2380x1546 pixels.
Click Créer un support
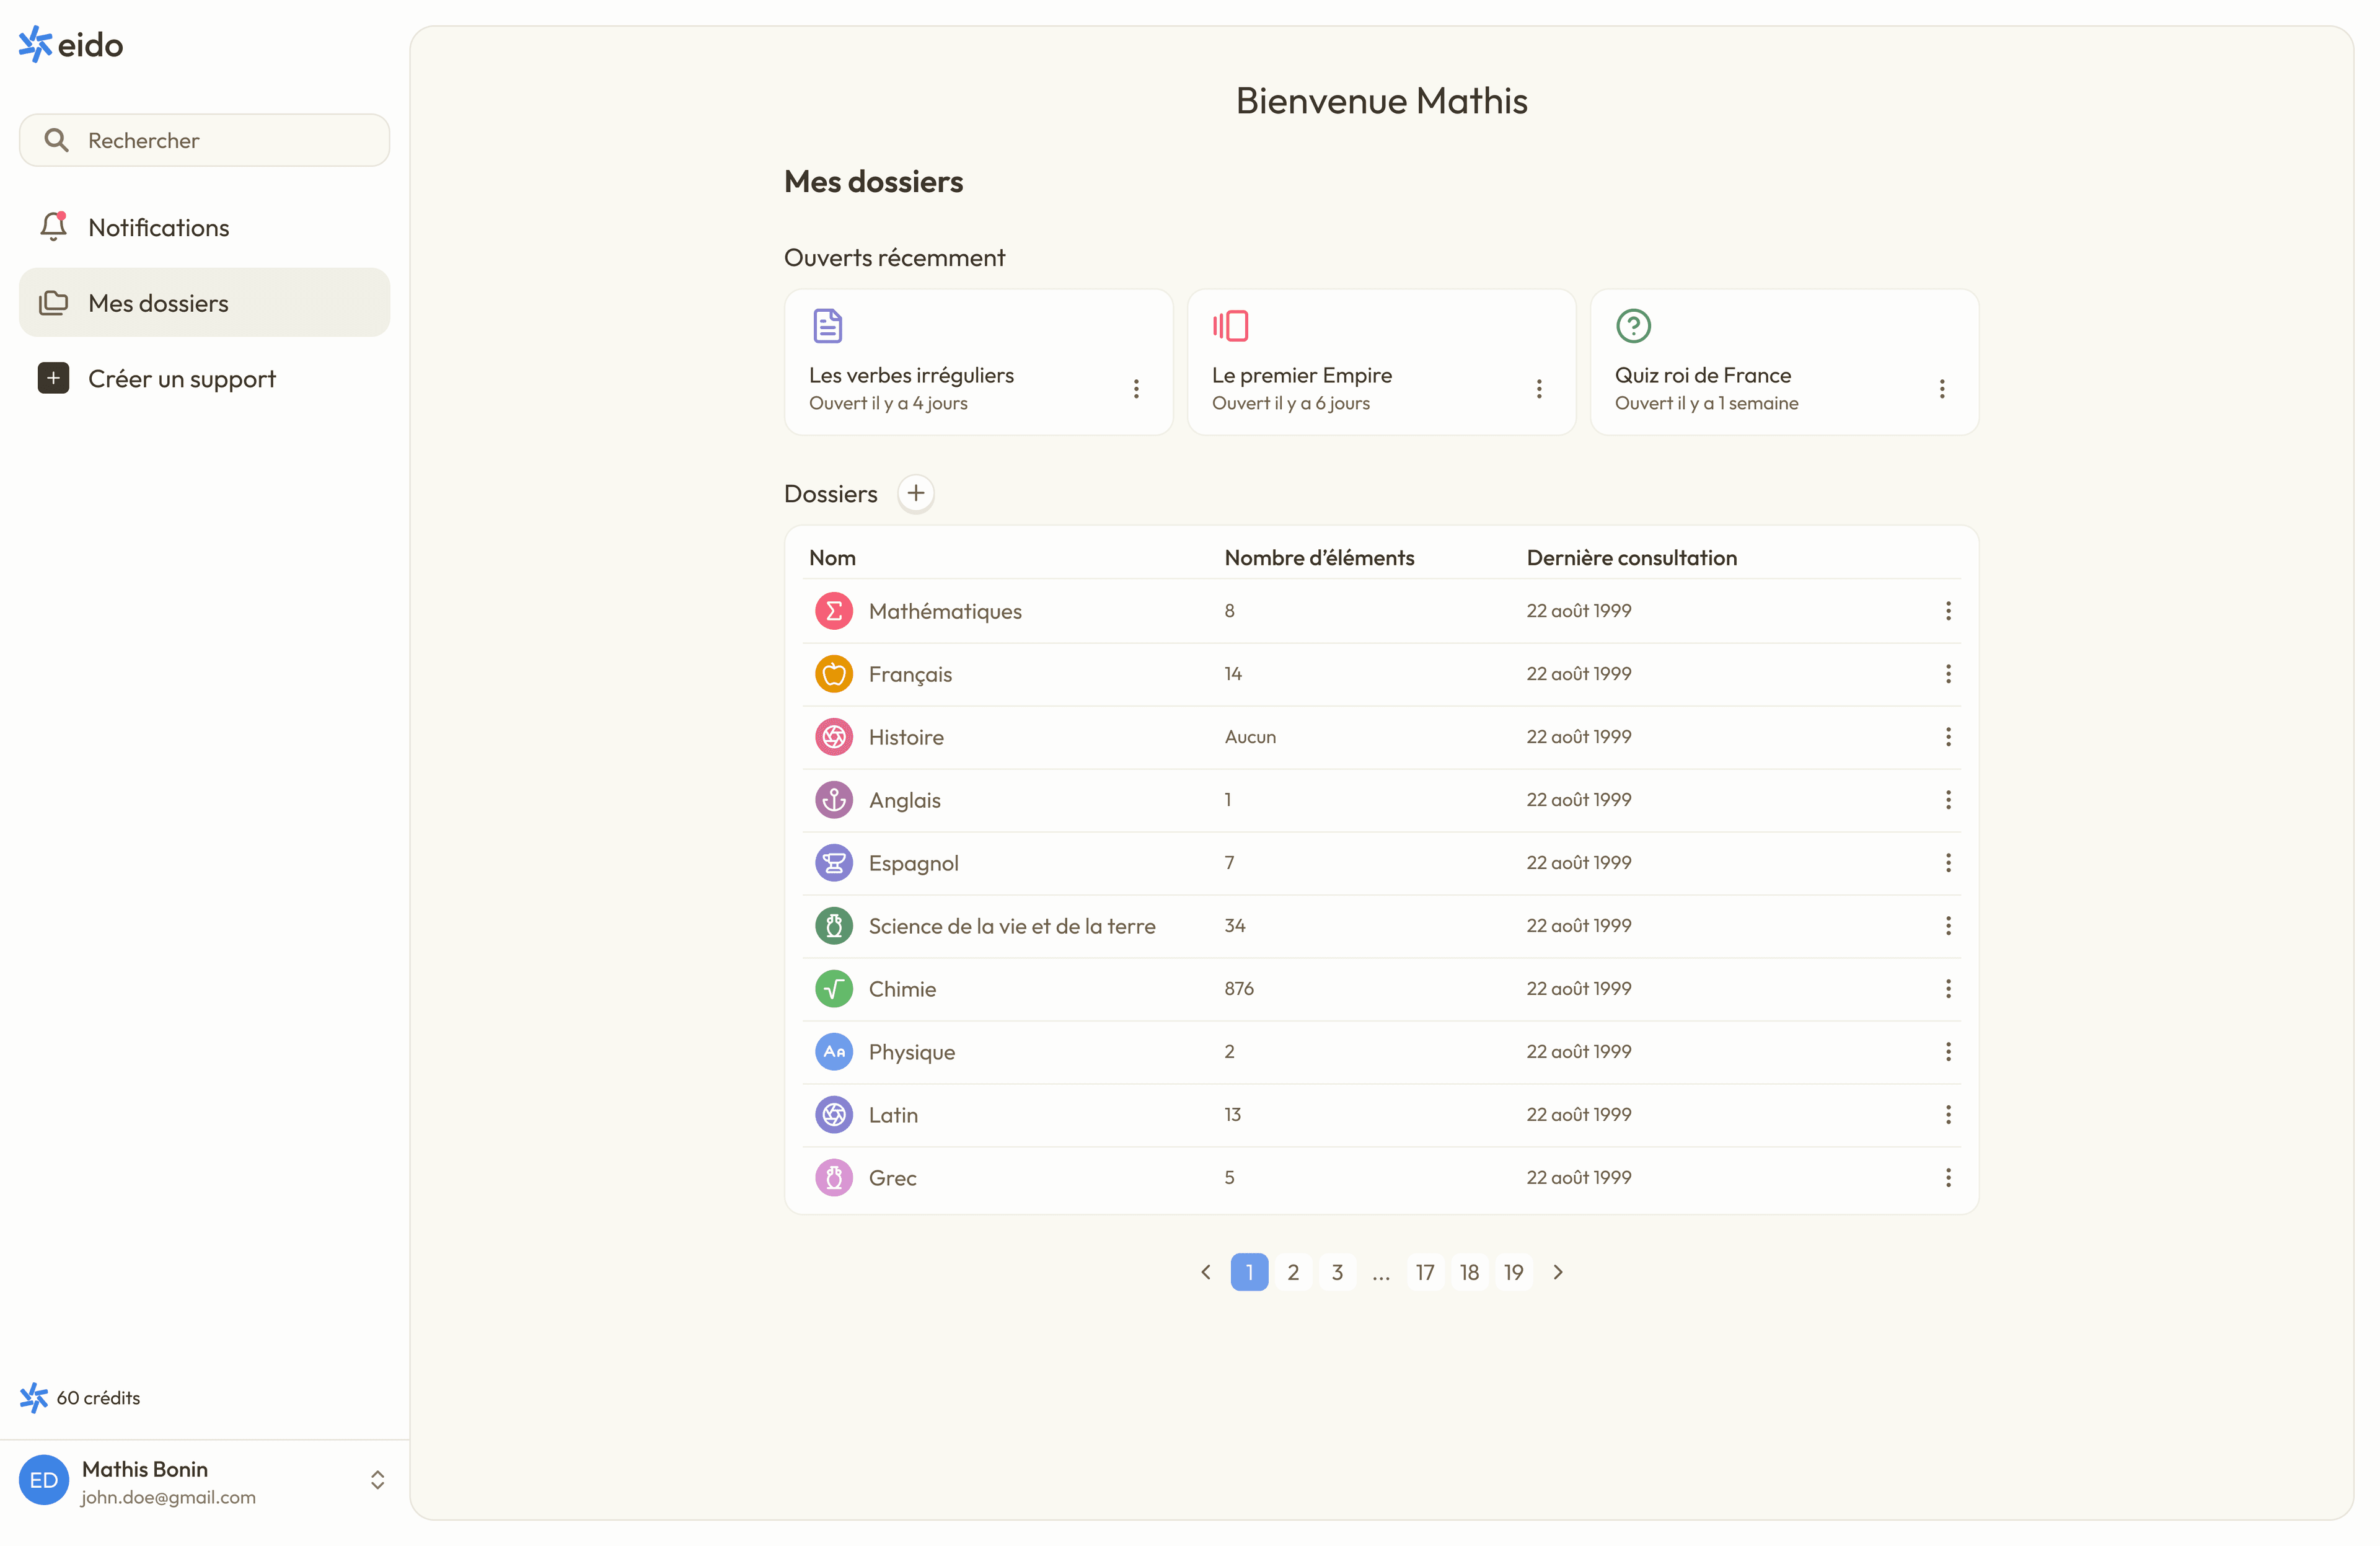(x=181, y=378)
